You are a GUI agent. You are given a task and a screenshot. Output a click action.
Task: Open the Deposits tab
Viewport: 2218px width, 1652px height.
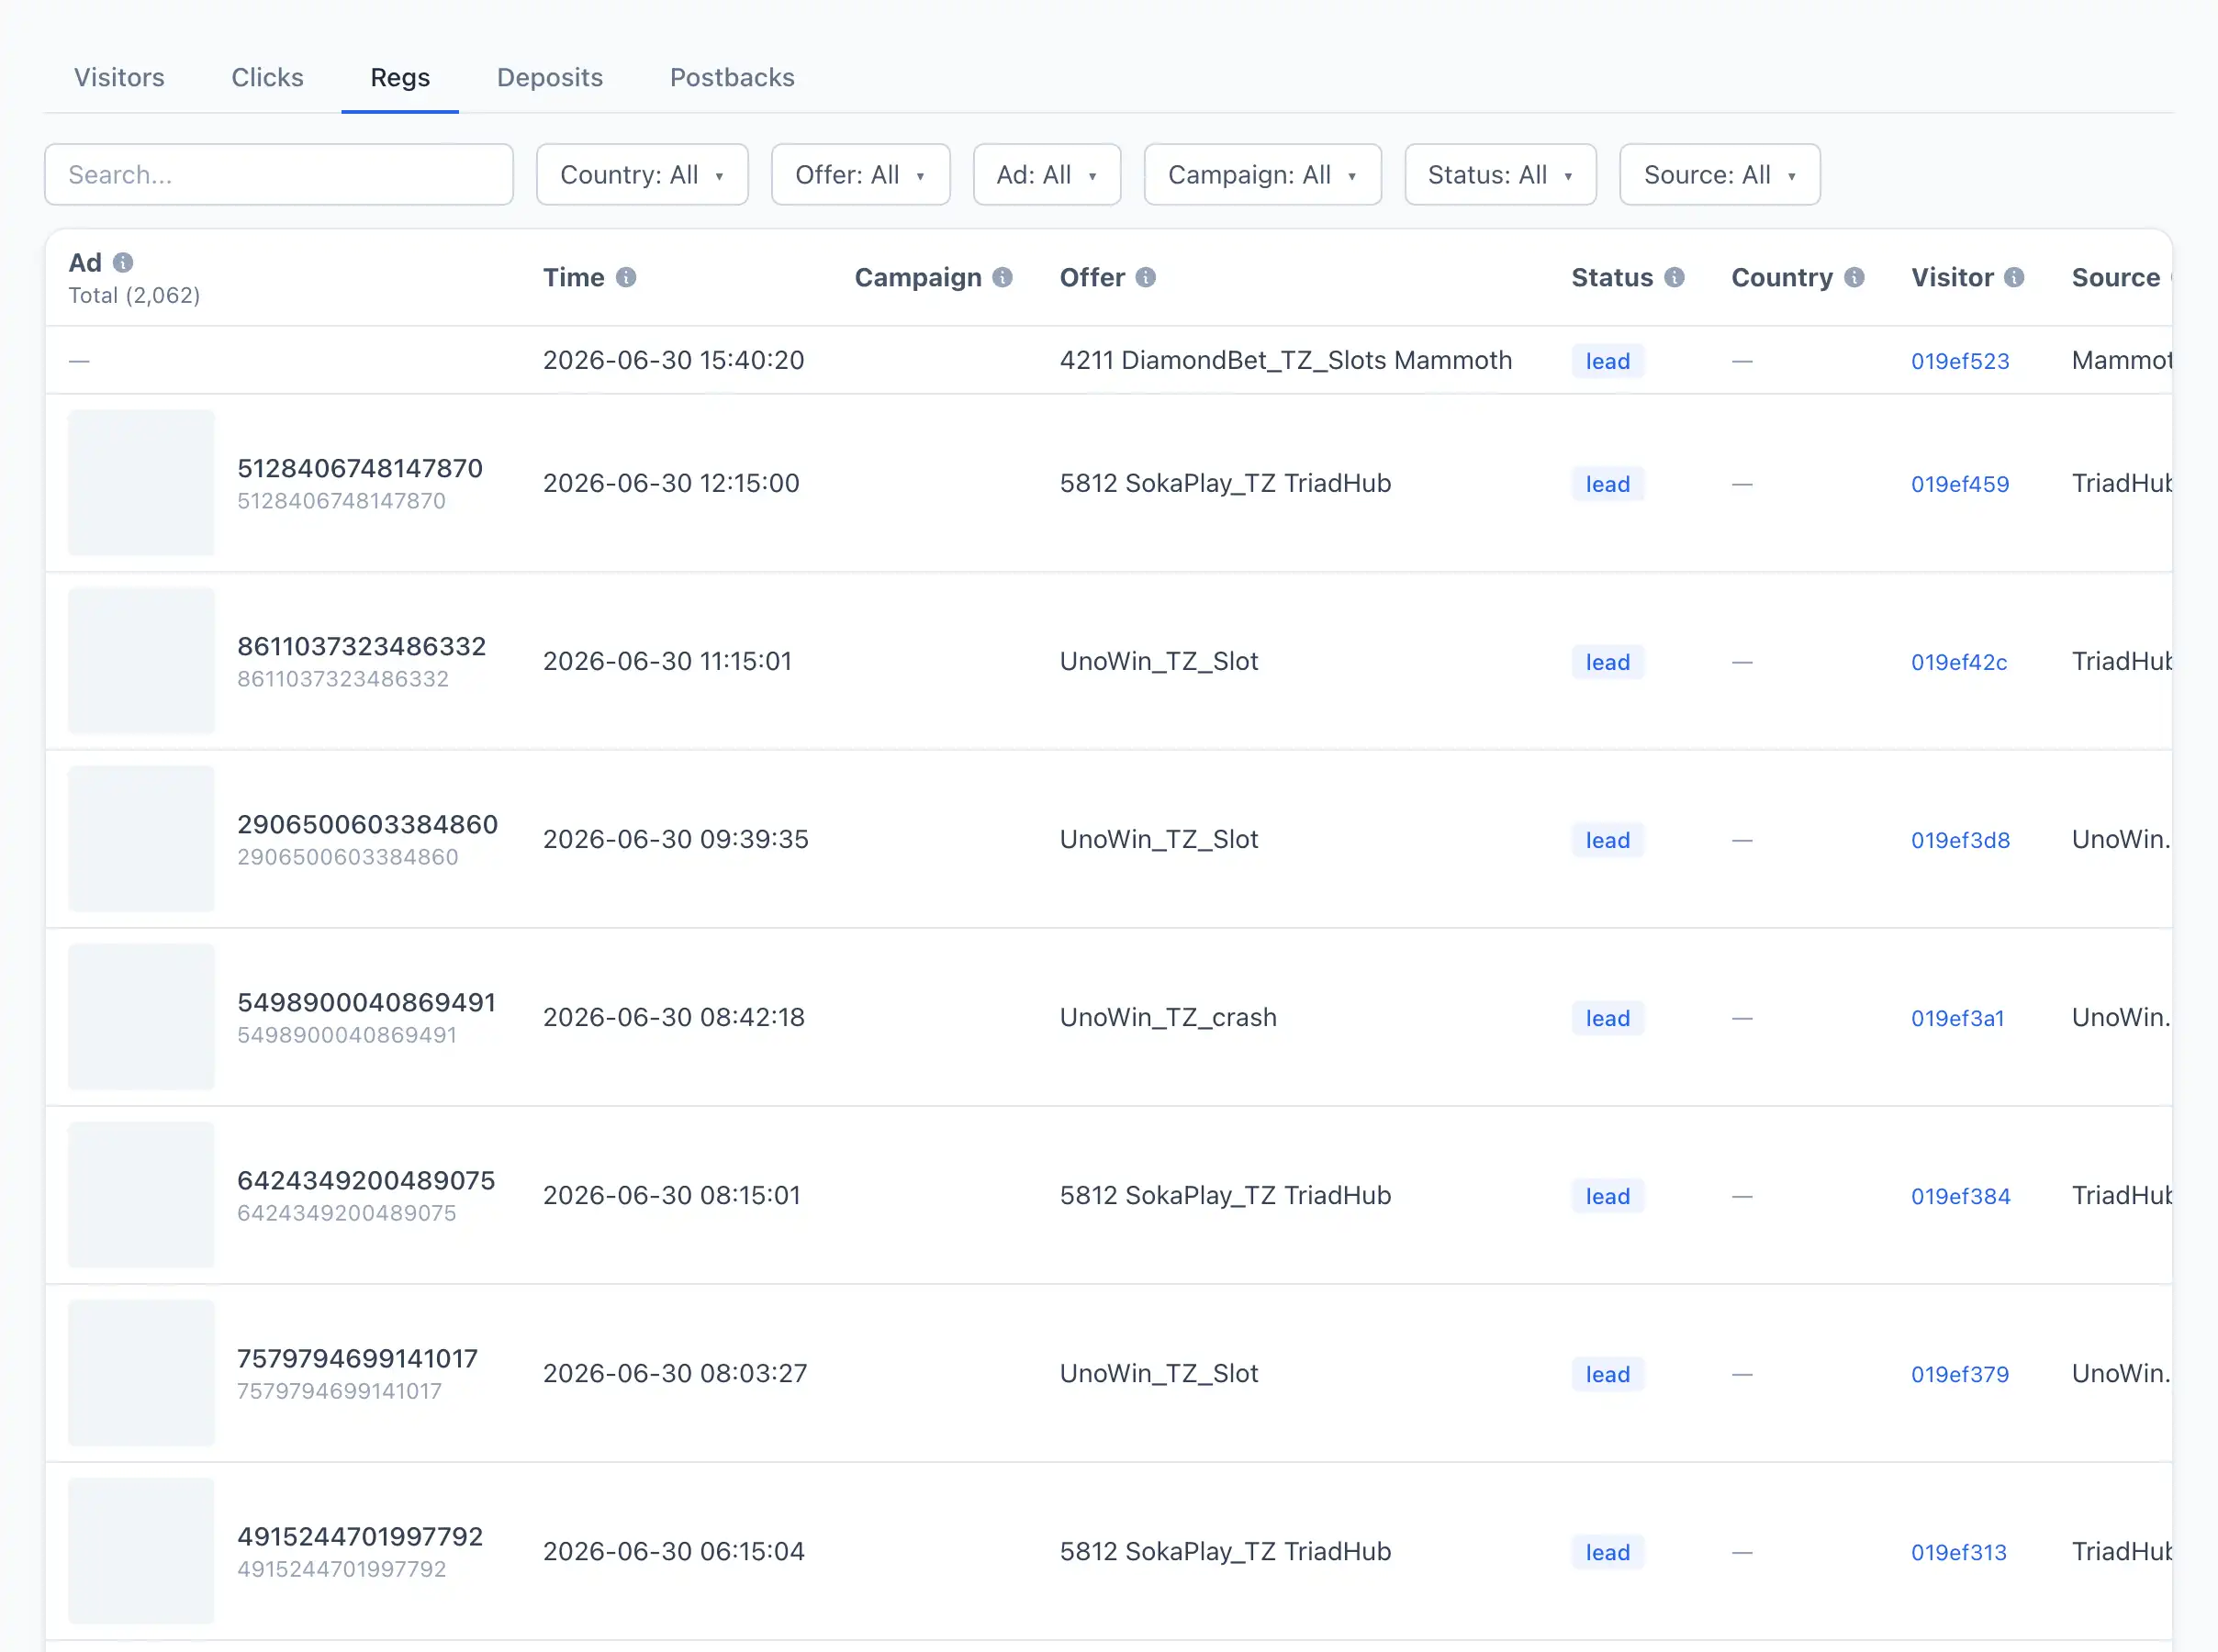tap(550, 78)
